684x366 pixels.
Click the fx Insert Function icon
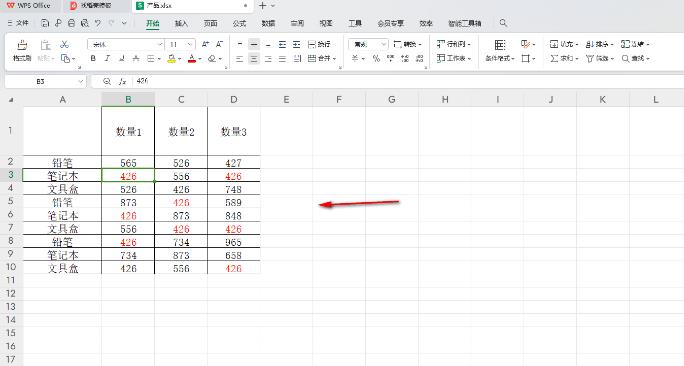click(x=123, y=81)
